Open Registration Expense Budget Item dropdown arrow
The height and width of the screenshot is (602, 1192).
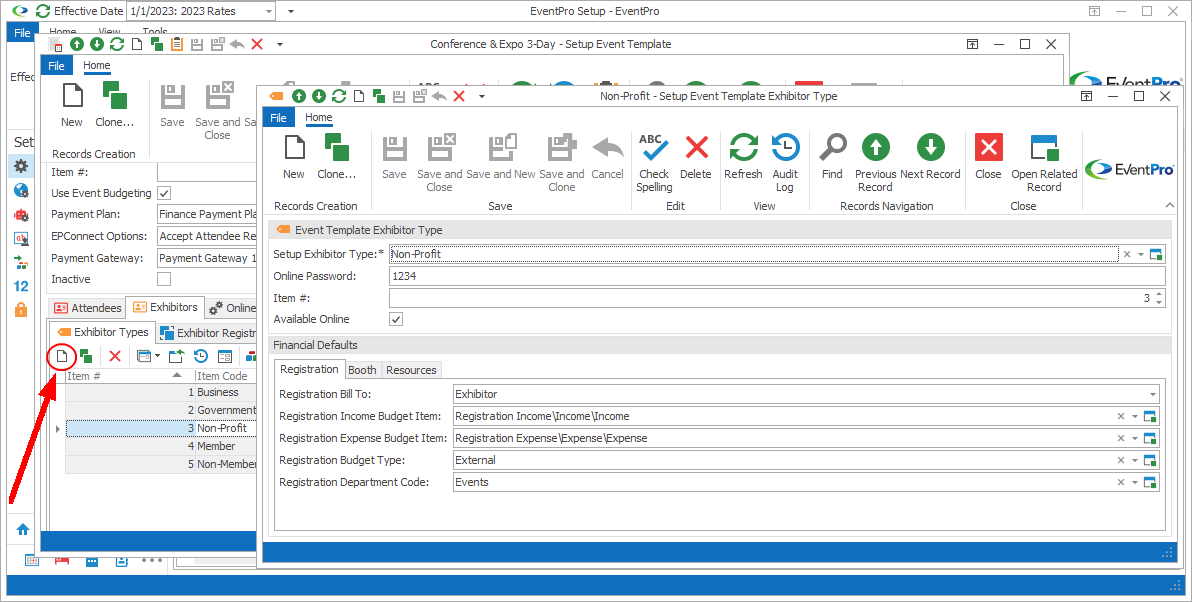(x=1134, y=439)
